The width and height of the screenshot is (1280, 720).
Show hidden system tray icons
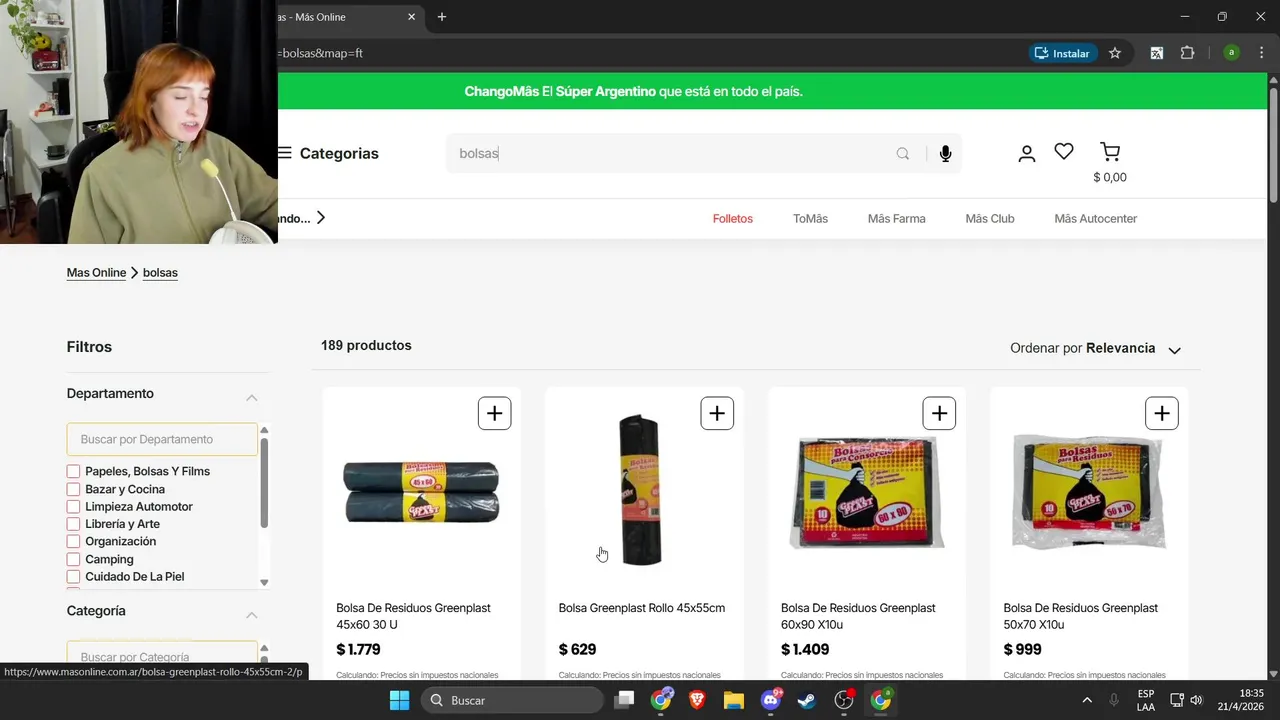pos(1087,700)
